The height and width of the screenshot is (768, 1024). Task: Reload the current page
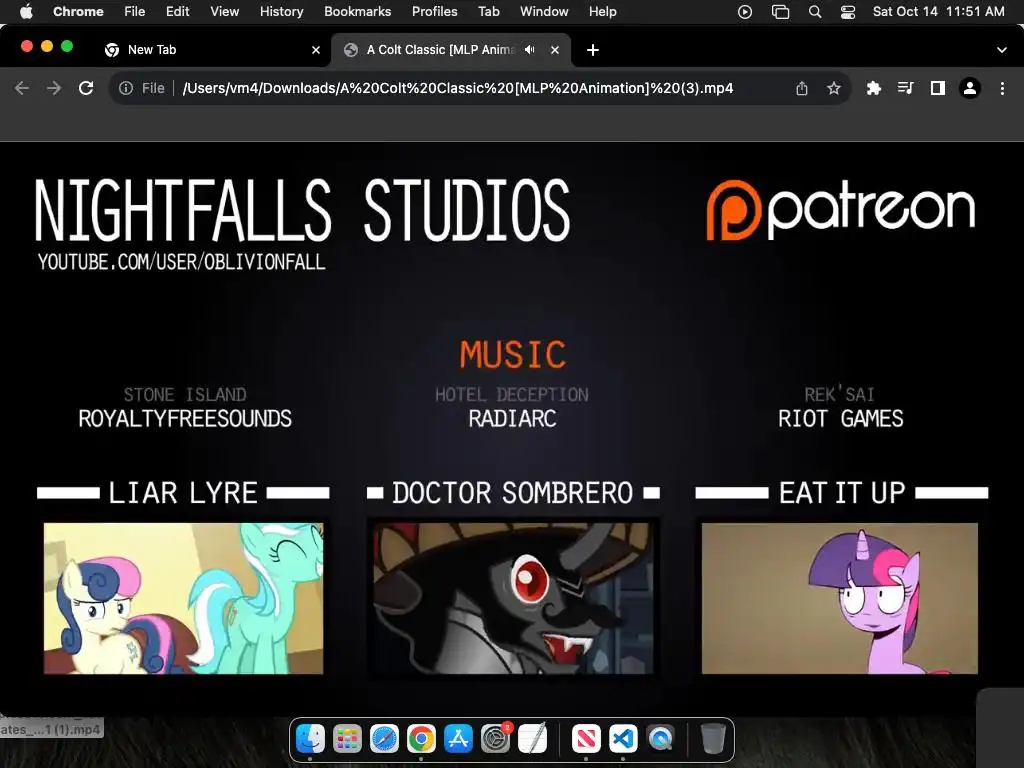[86, 88]
